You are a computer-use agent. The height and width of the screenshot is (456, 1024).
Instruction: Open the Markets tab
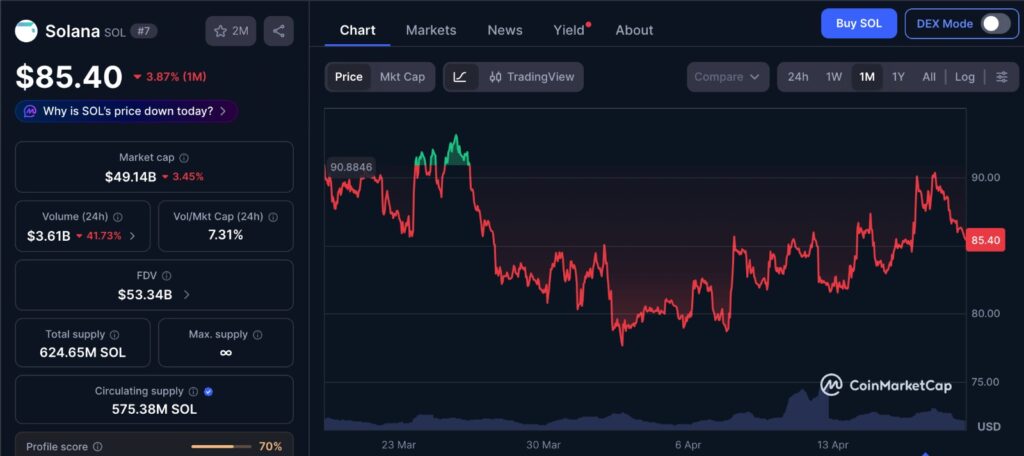click(431, 30)
